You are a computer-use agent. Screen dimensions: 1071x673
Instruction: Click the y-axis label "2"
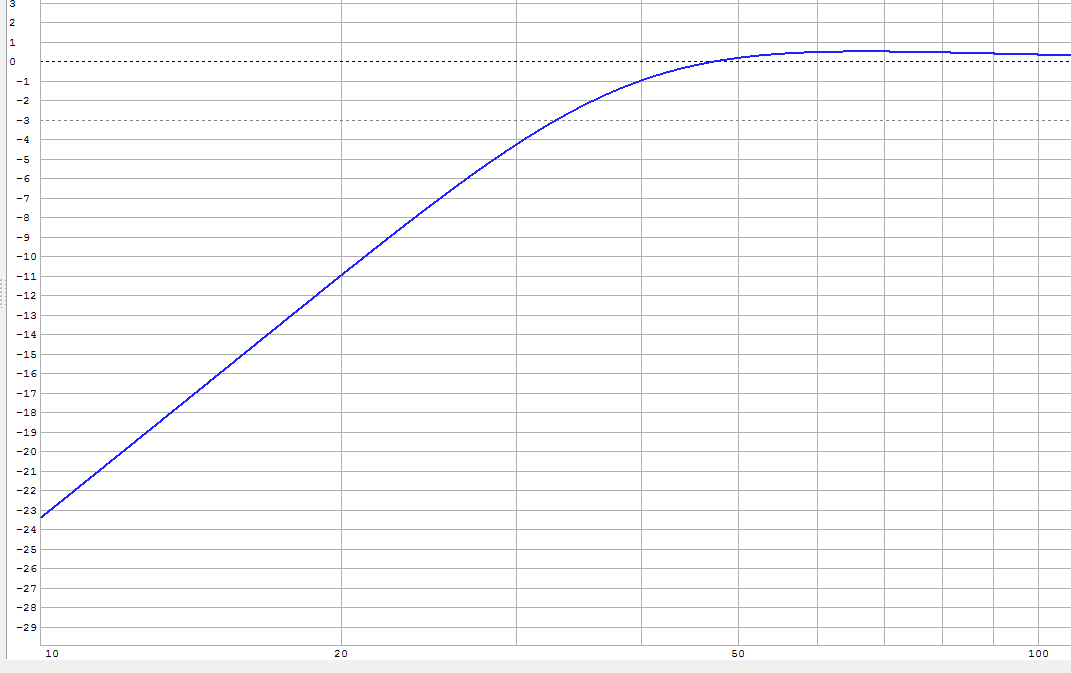coord(12,23)
